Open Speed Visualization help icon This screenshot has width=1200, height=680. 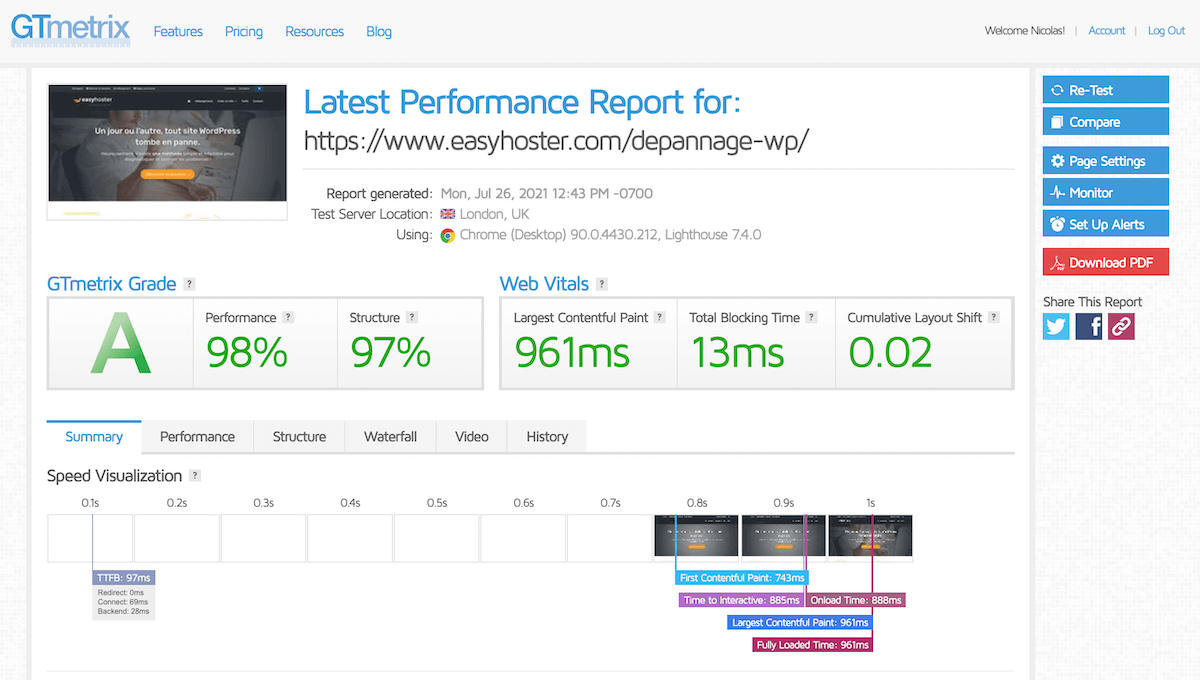click(196, 476)
